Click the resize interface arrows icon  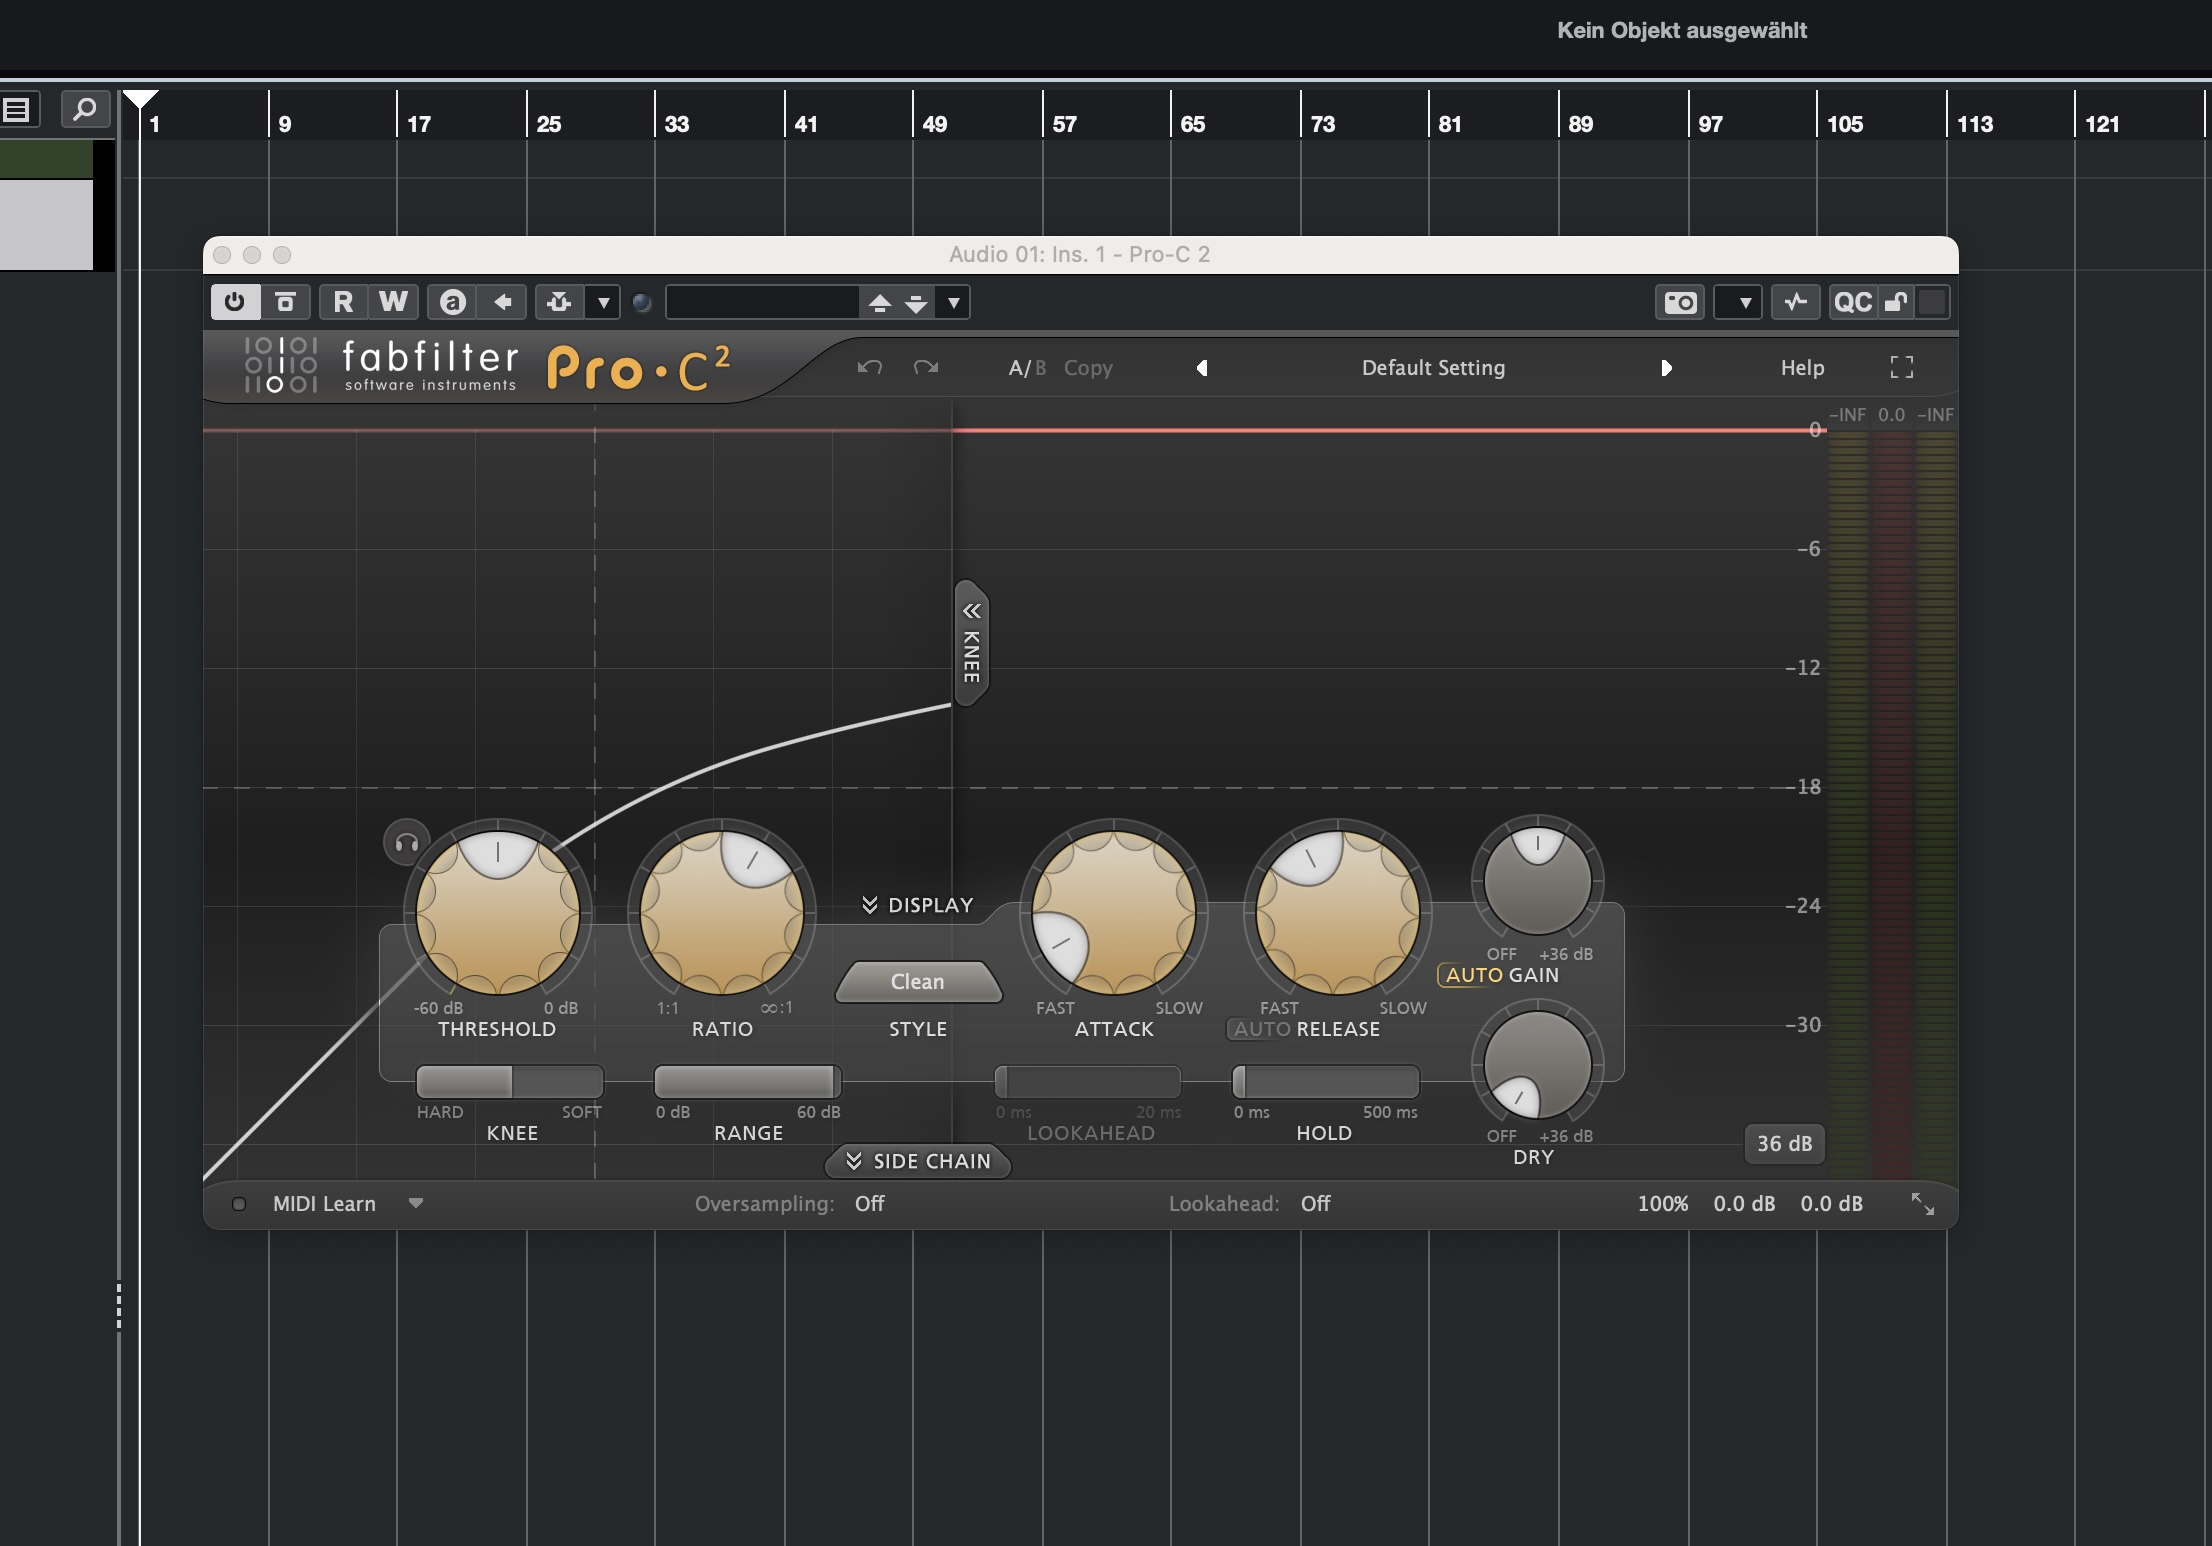point(1922,1204)
